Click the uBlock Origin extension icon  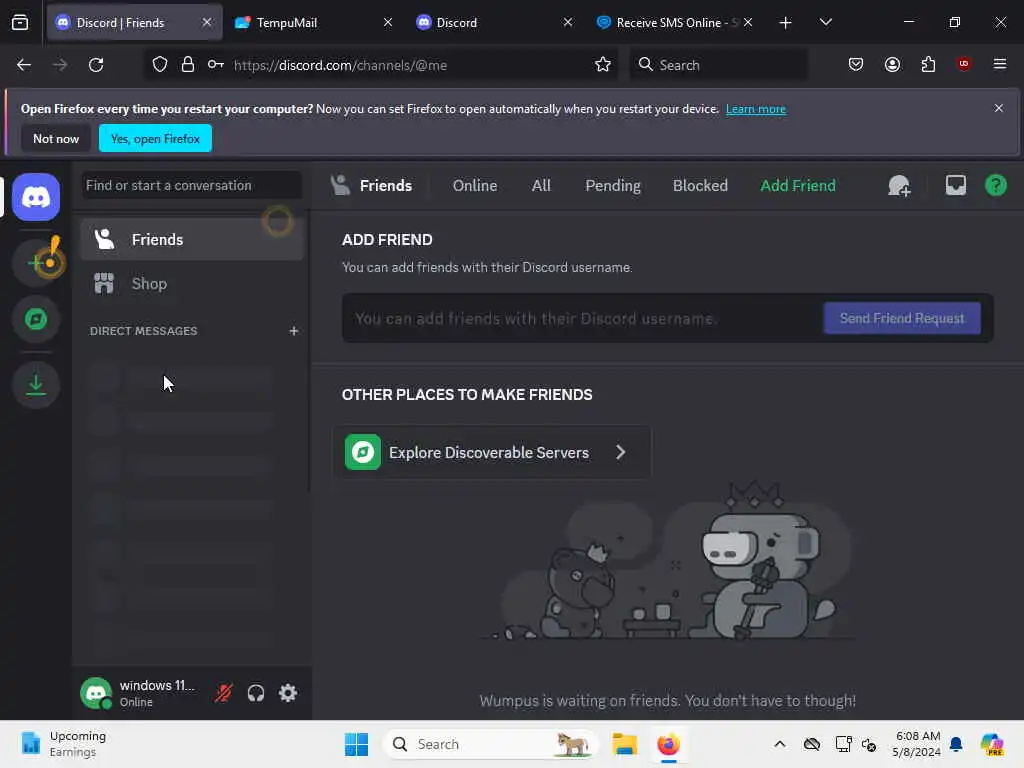tap(963, 64)
